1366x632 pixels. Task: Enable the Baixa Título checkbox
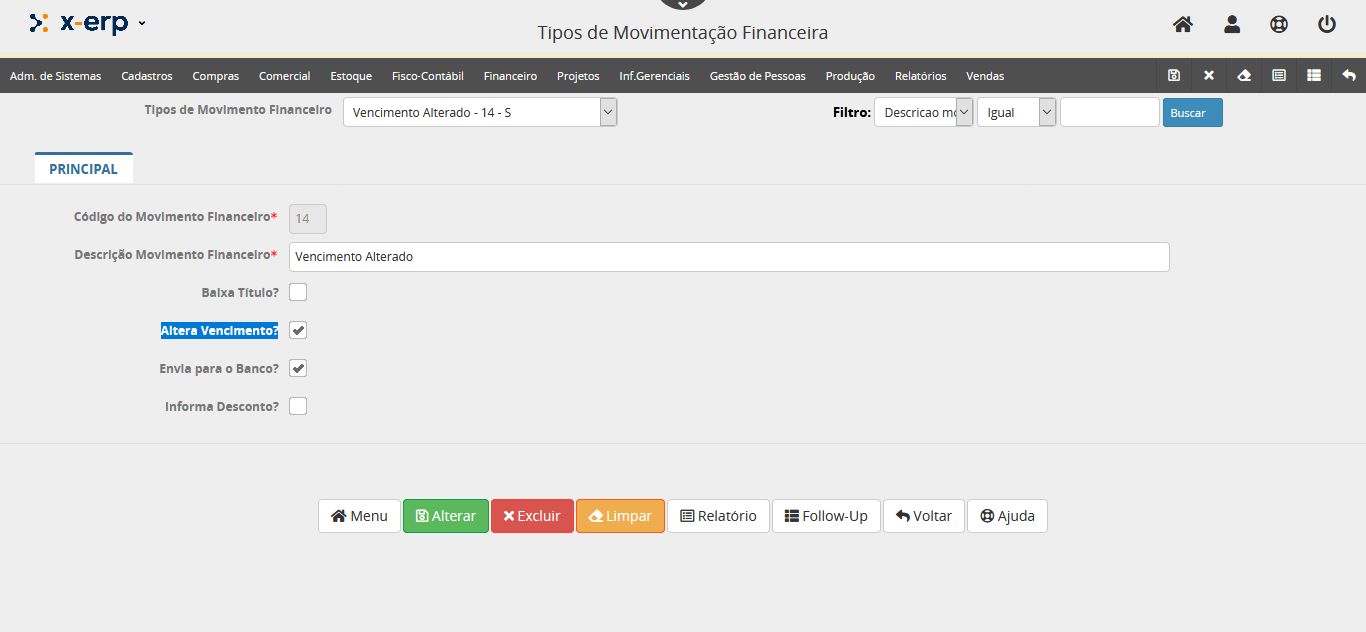[298, 292]
